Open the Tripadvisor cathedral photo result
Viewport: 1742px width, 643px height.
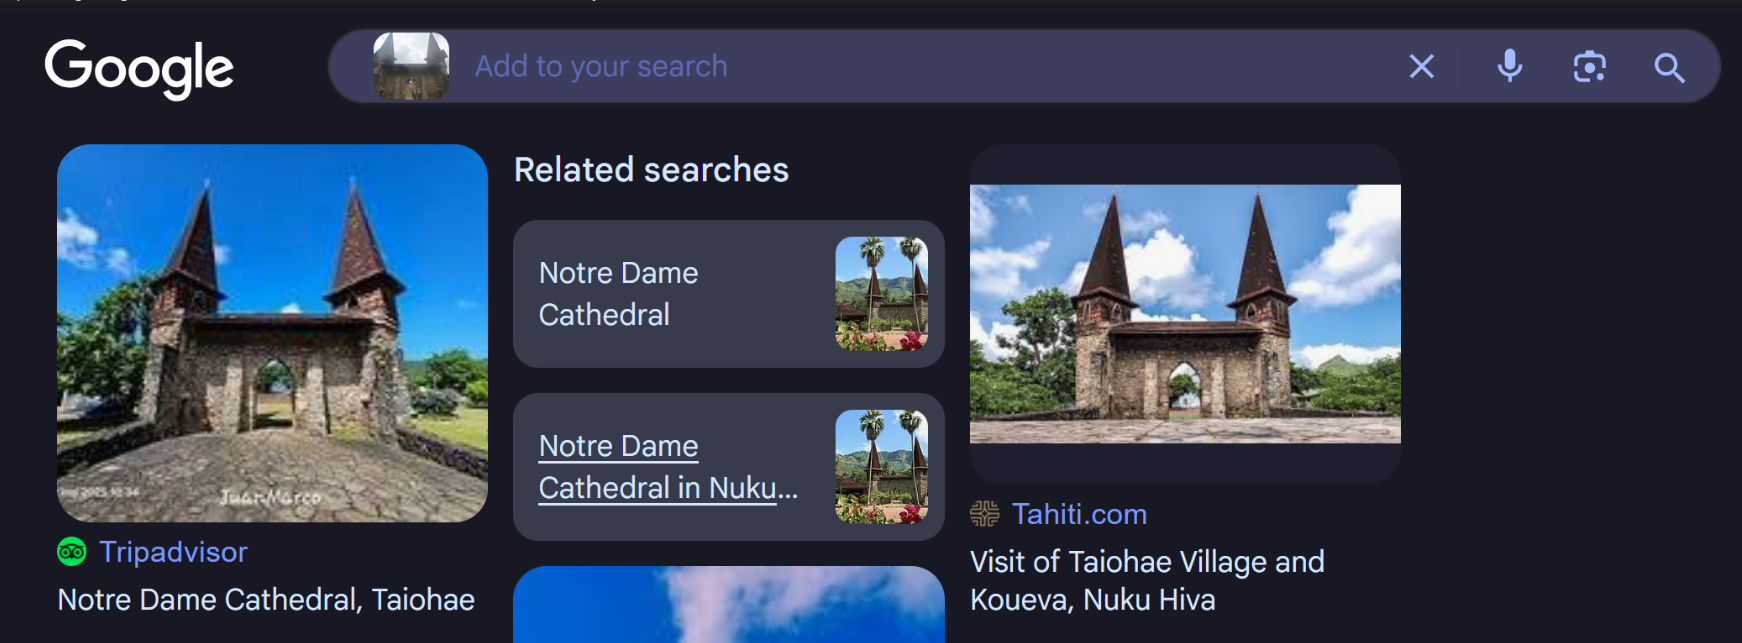tap(272, 333)
